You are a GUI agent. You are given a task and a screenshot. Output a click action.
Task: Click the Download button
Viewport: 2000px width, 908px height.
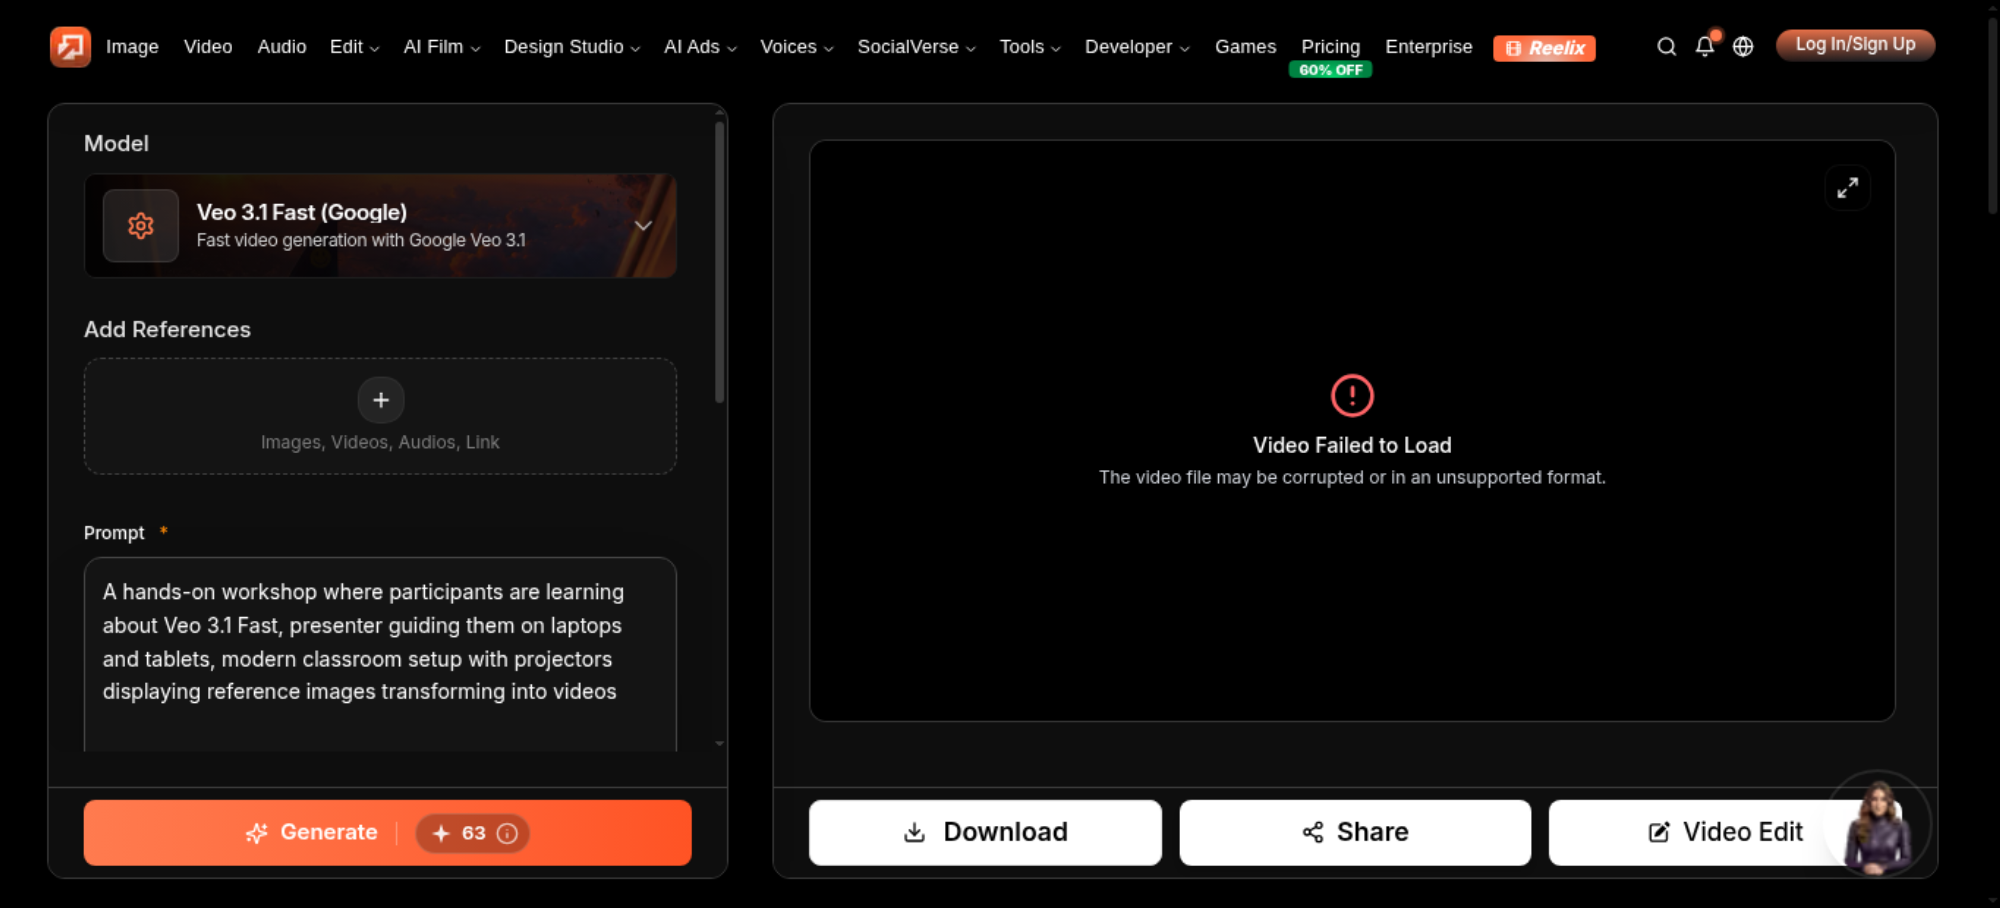[x=985, y=832]
